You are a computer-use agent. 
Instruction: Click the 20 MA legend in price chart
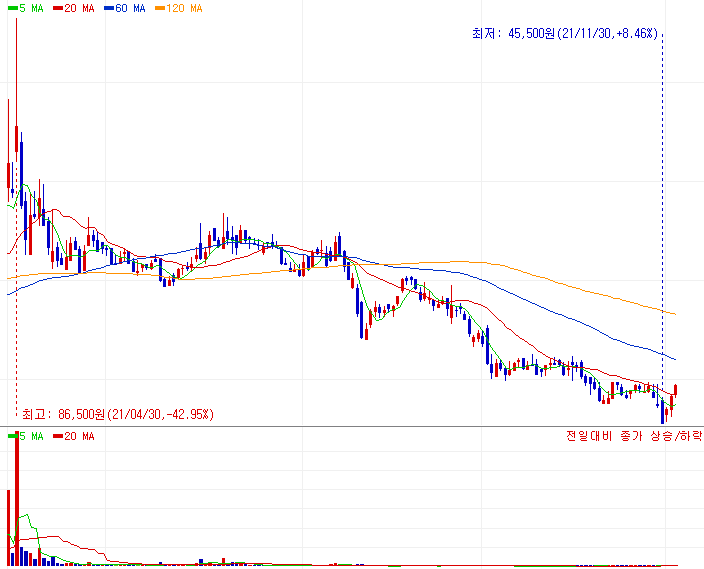[x=74, y=8]
